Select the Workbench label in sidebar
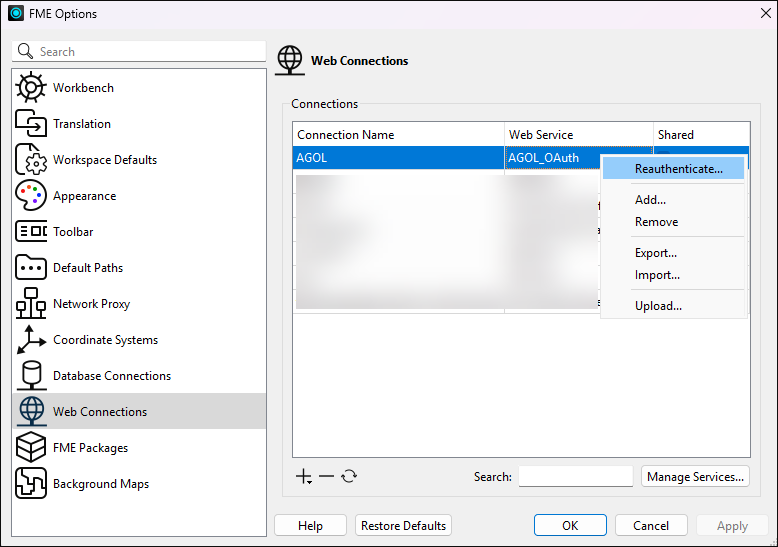Screen dimensions: 778x547 83,88
